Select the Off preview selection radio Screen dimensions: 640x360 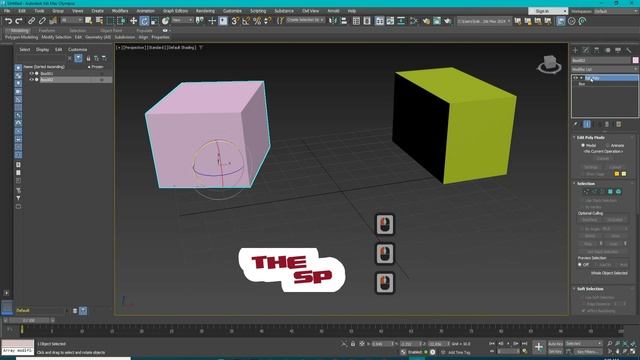coord(580,264)
